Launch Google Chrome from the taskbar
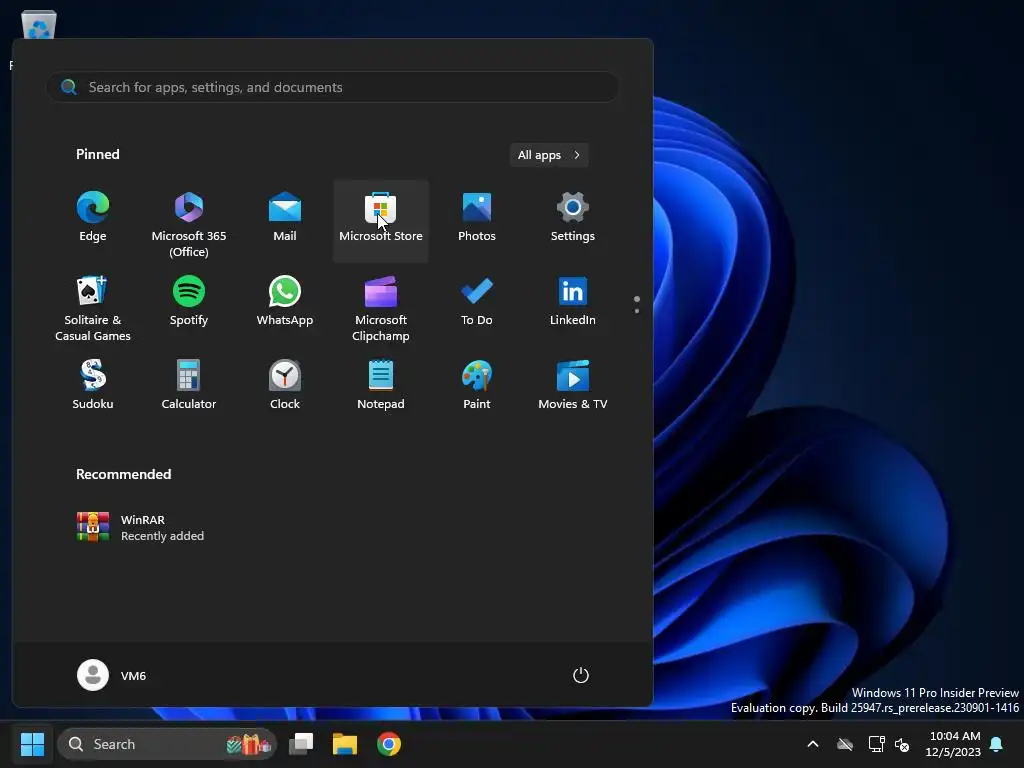This screenshot has width=1024, height=768. click(x=389, y=744)
